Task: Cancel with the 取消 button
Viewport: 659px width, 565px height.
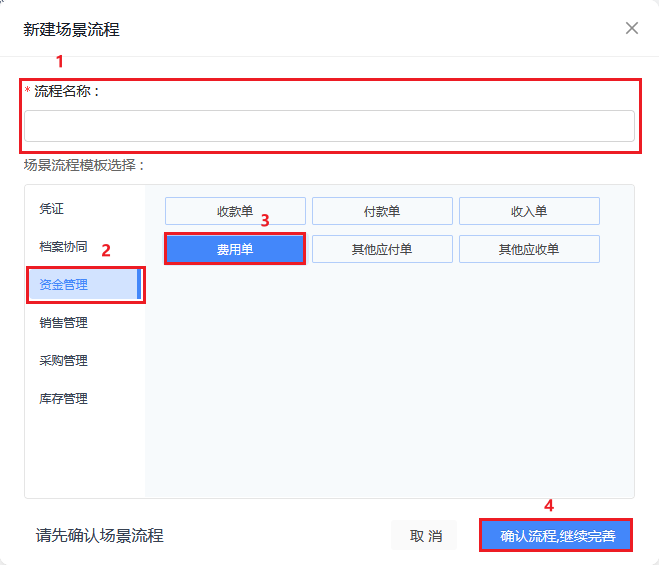Action: (424, 535)
